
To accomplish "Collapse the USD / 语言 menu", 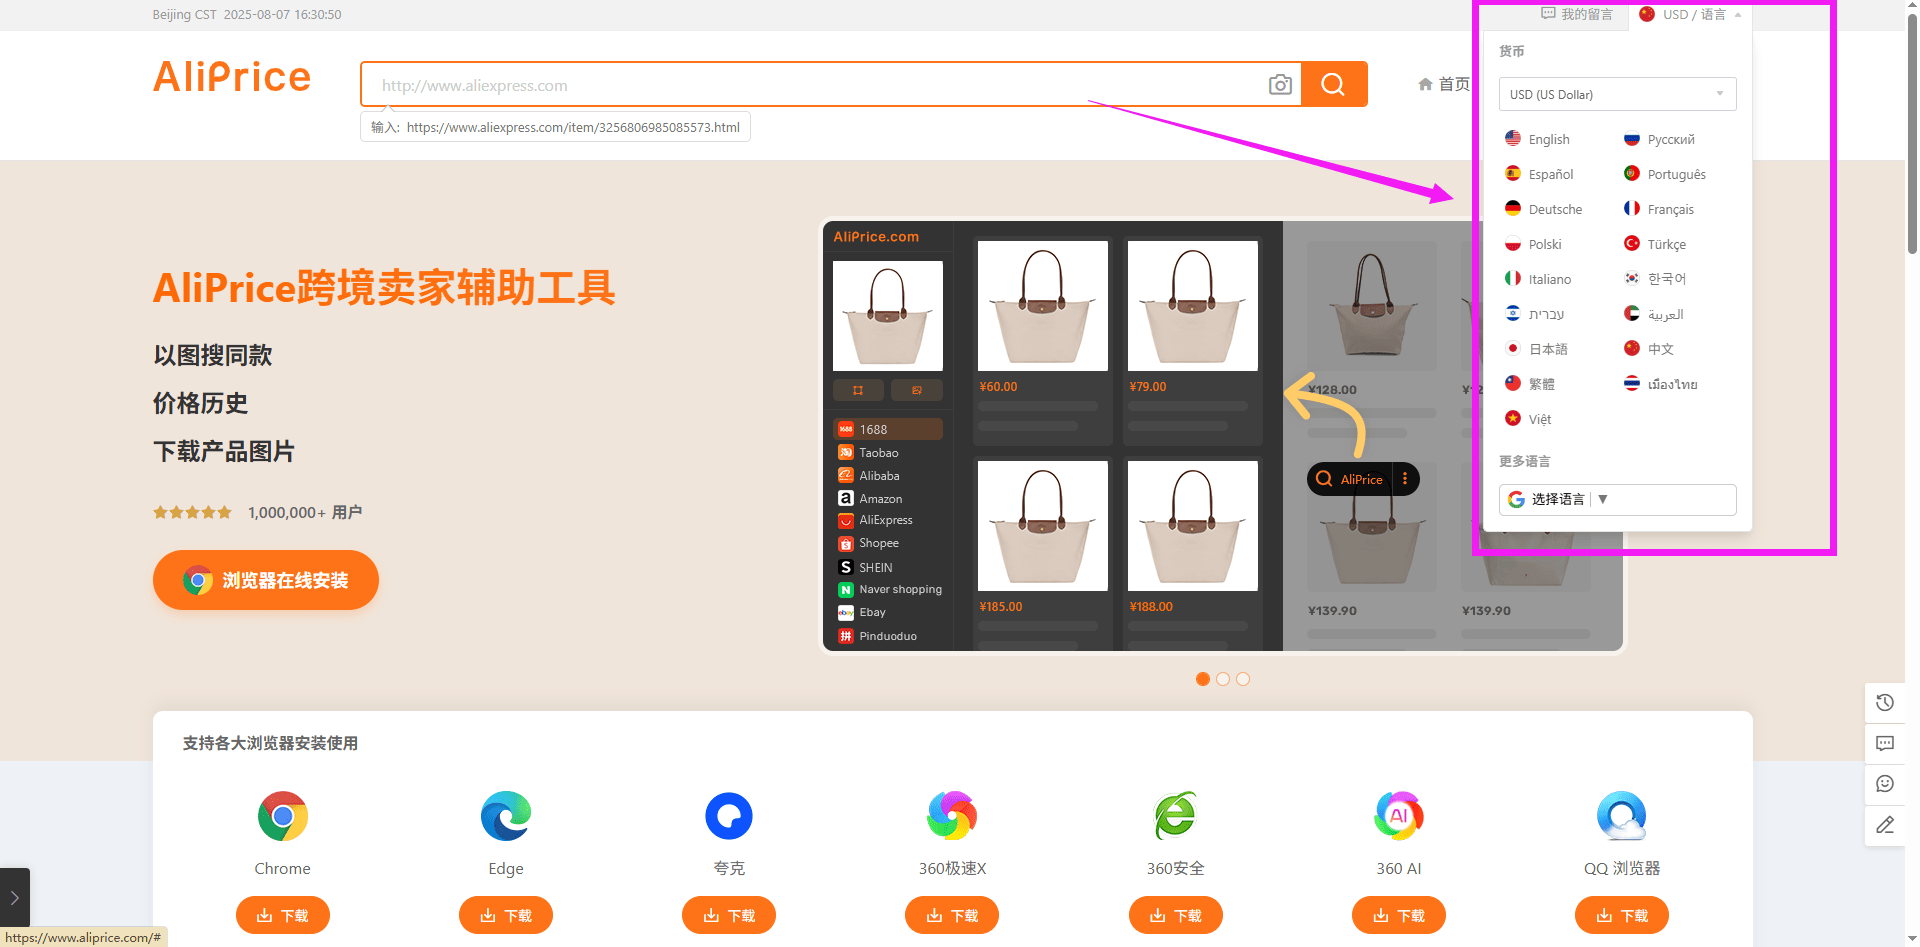I will point(1691,14).
